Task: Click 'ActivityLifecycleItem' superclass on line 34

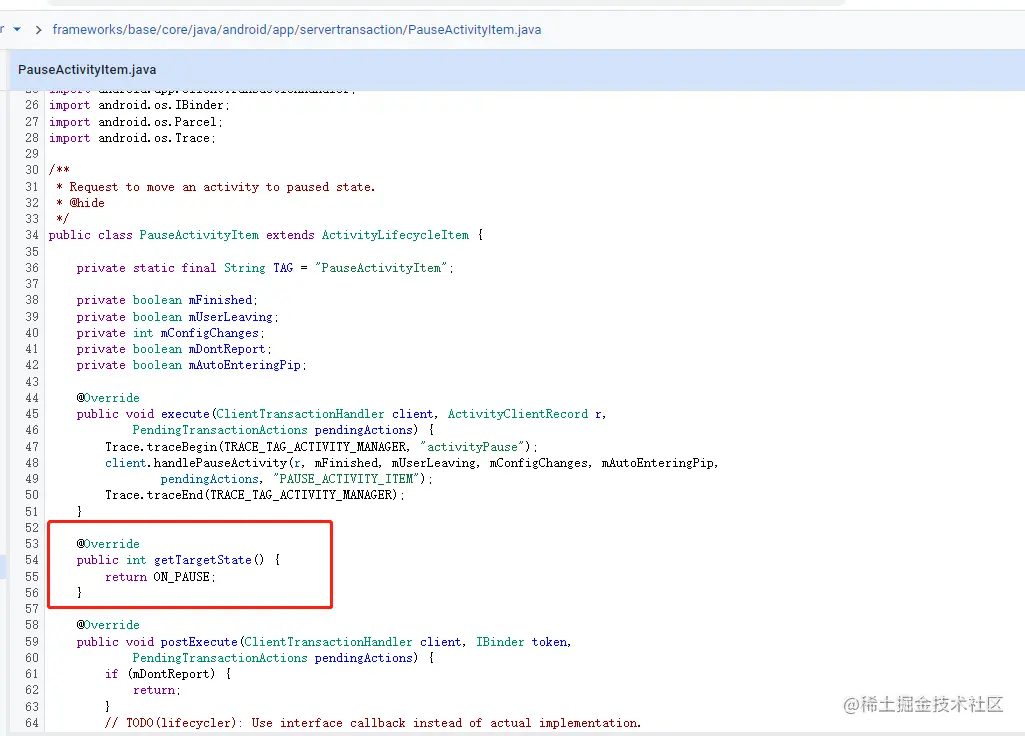Action: click(395, 235)
